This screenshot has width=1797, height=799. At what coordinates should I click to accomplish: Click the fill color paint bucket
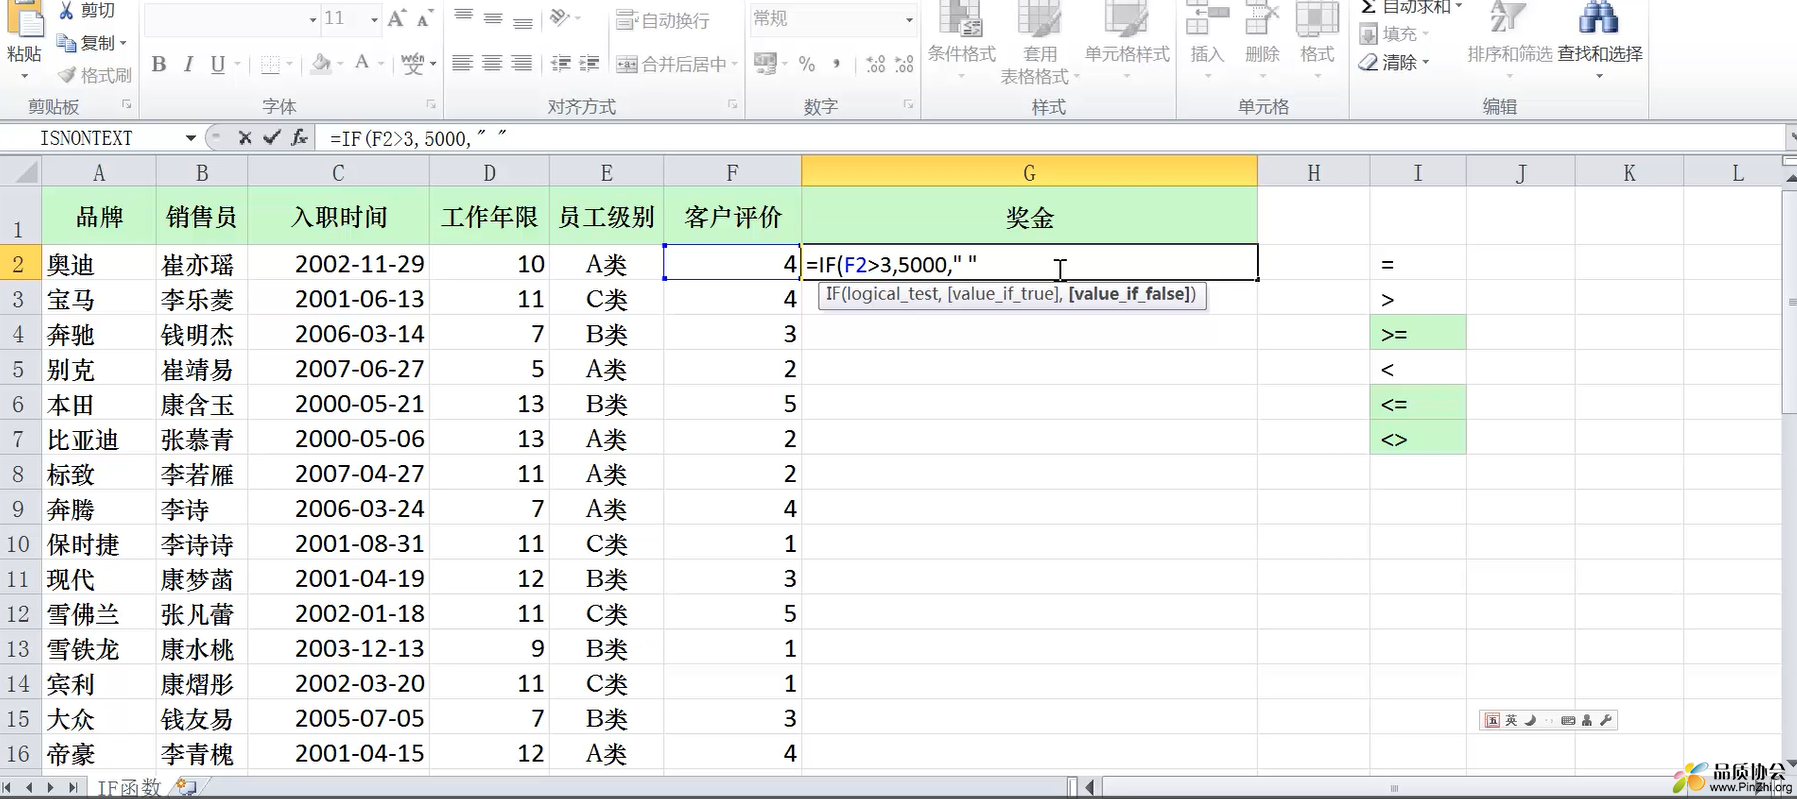(321, 64)
